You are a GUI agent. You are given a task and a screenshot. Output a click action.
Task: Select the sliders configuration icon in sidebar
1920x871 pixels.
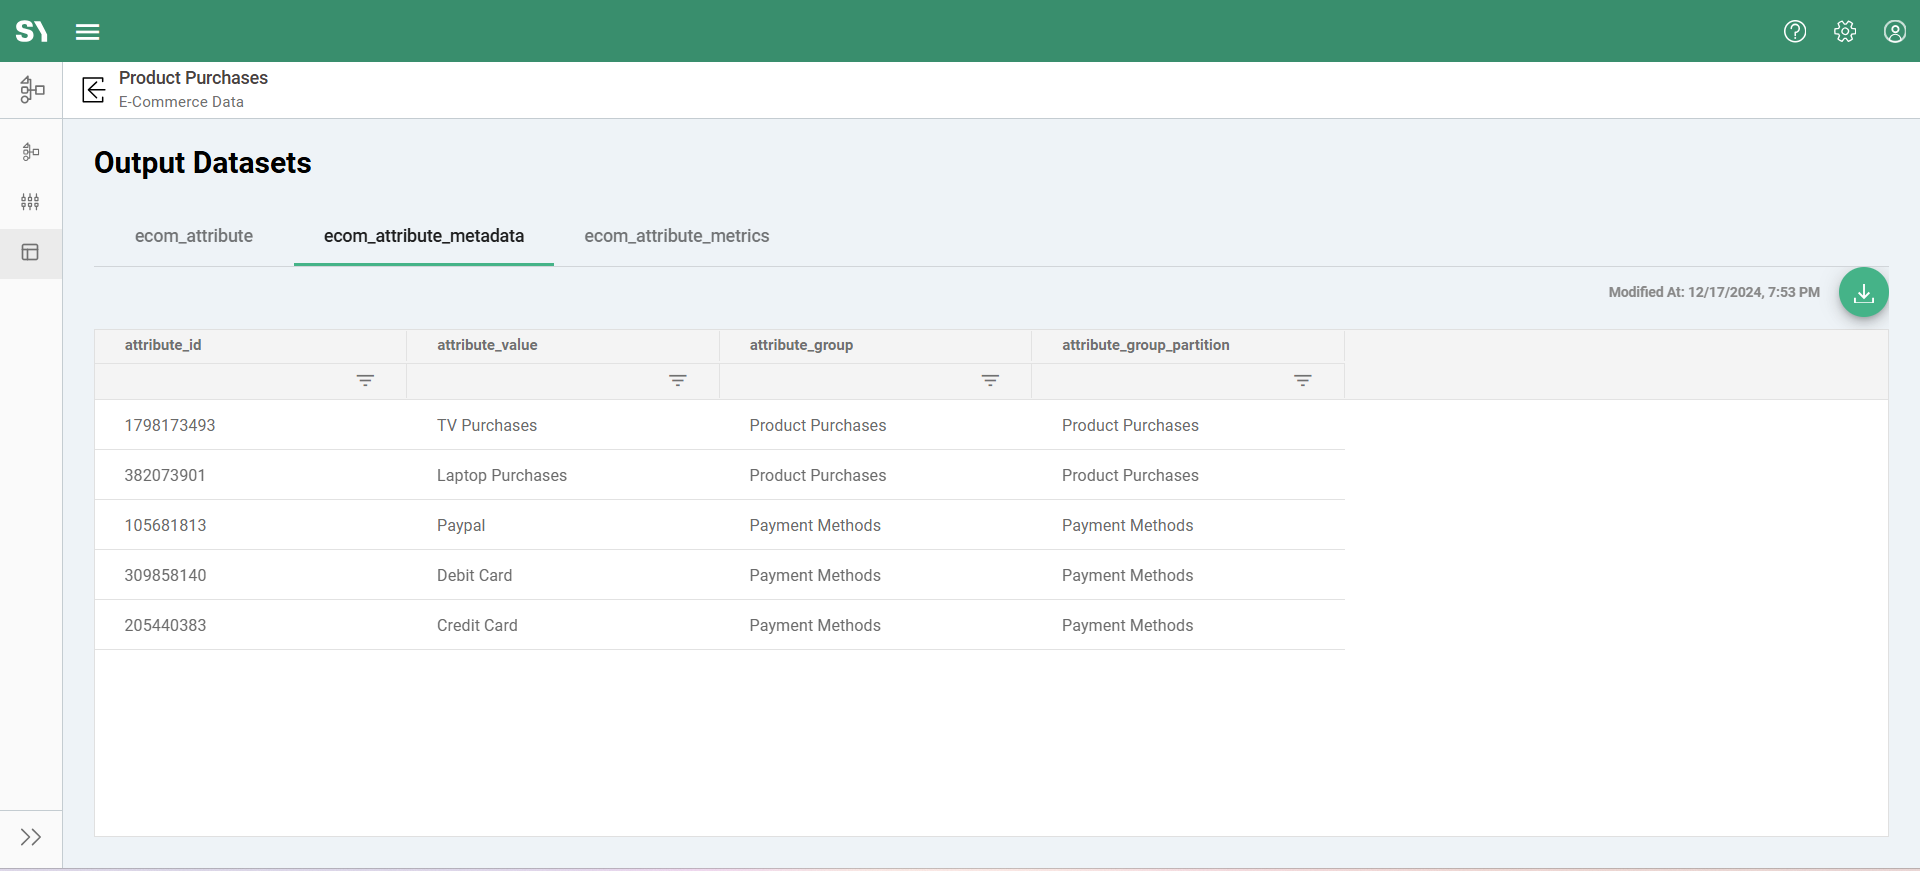point(31,202)
